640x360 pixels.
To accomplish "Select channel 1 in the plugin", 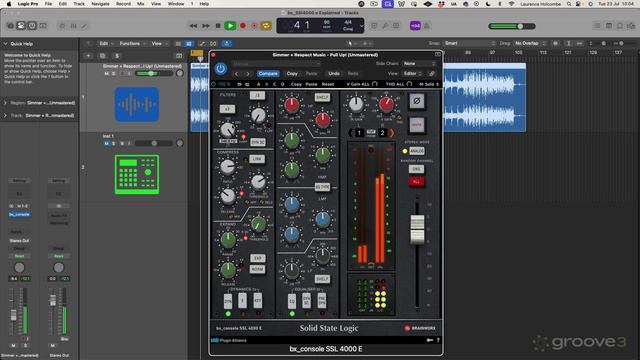I will (x=359, y=133).
